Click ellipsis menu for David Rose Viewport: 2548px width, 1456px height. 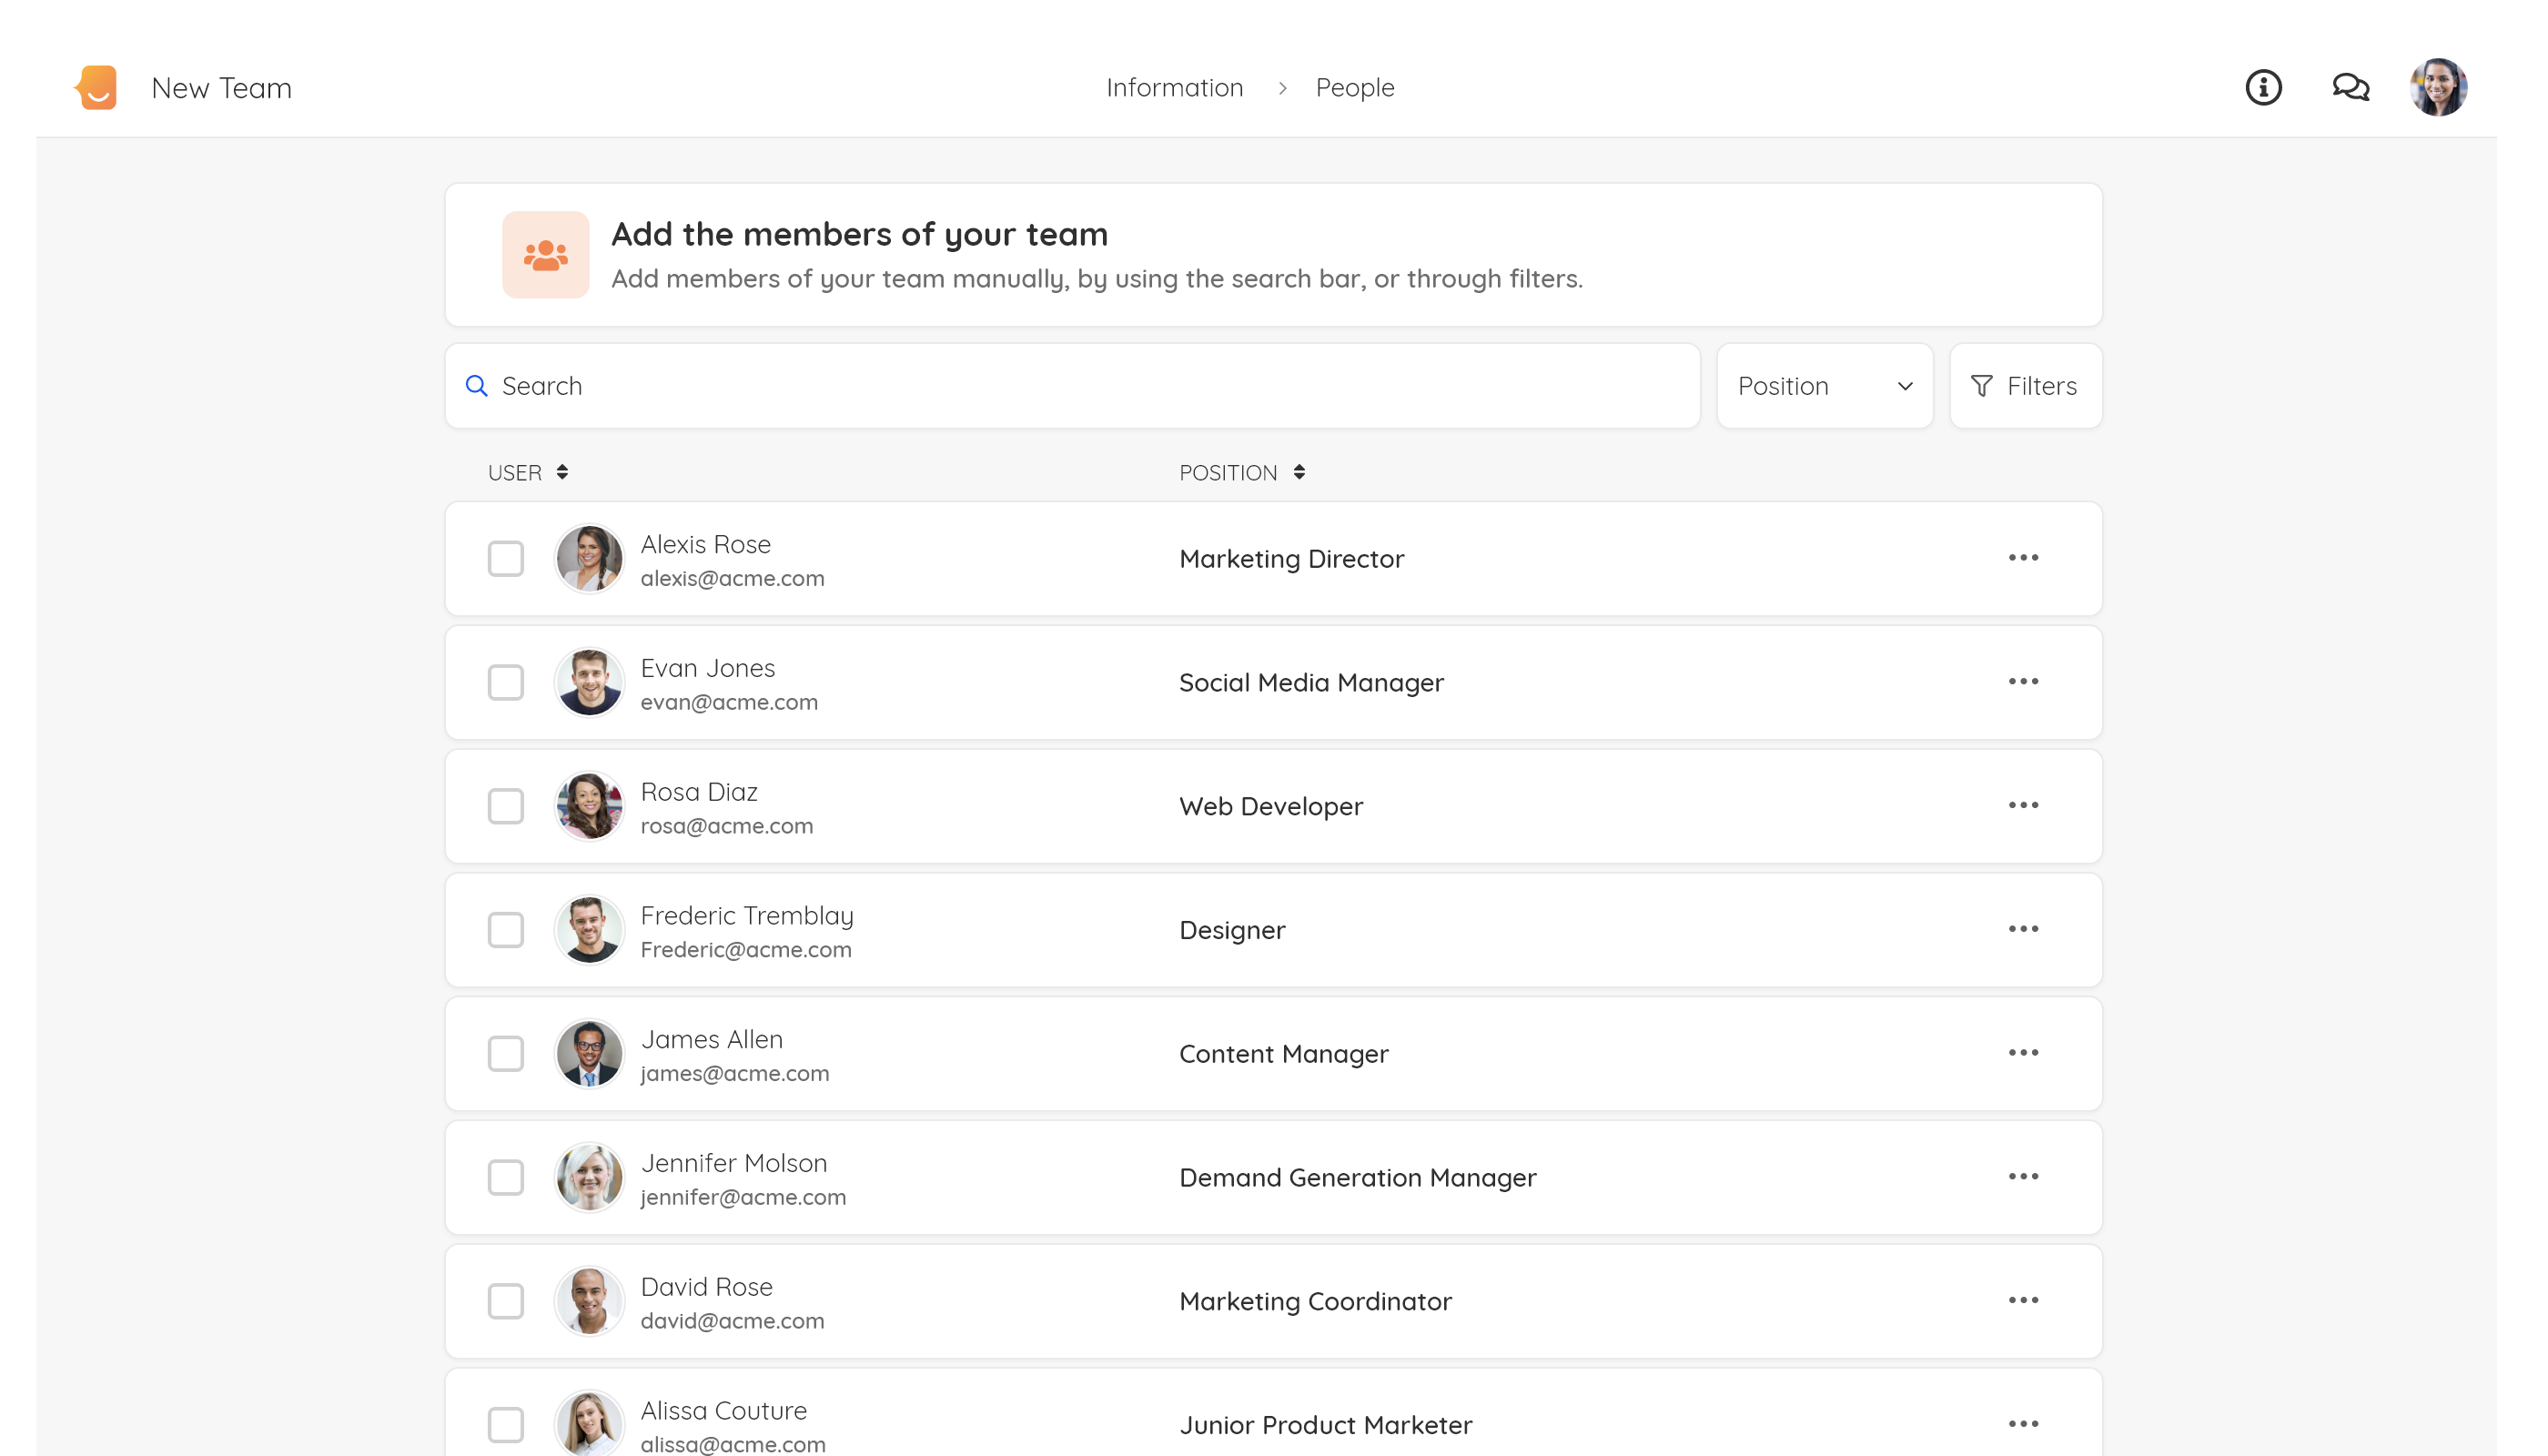click(x=2022, y=1300)
